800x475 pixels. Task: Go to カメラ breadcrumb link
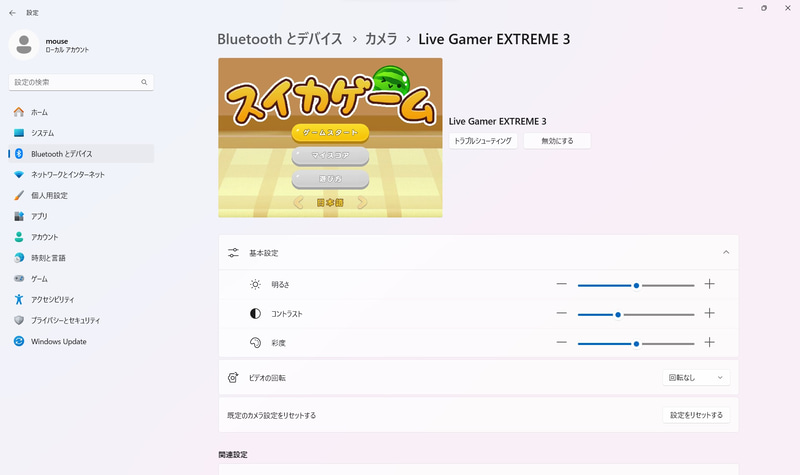(381, 39)
